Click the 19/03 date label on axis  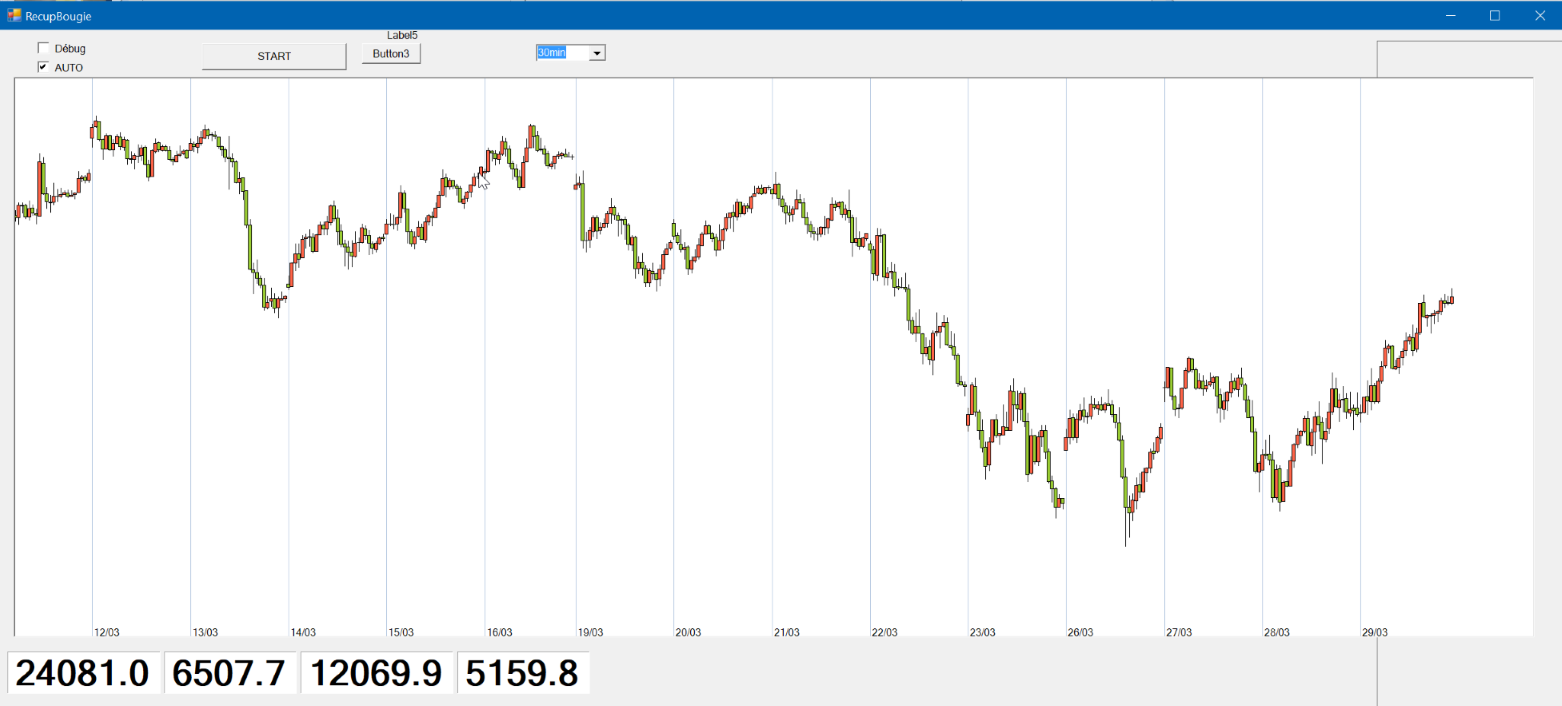590,632
